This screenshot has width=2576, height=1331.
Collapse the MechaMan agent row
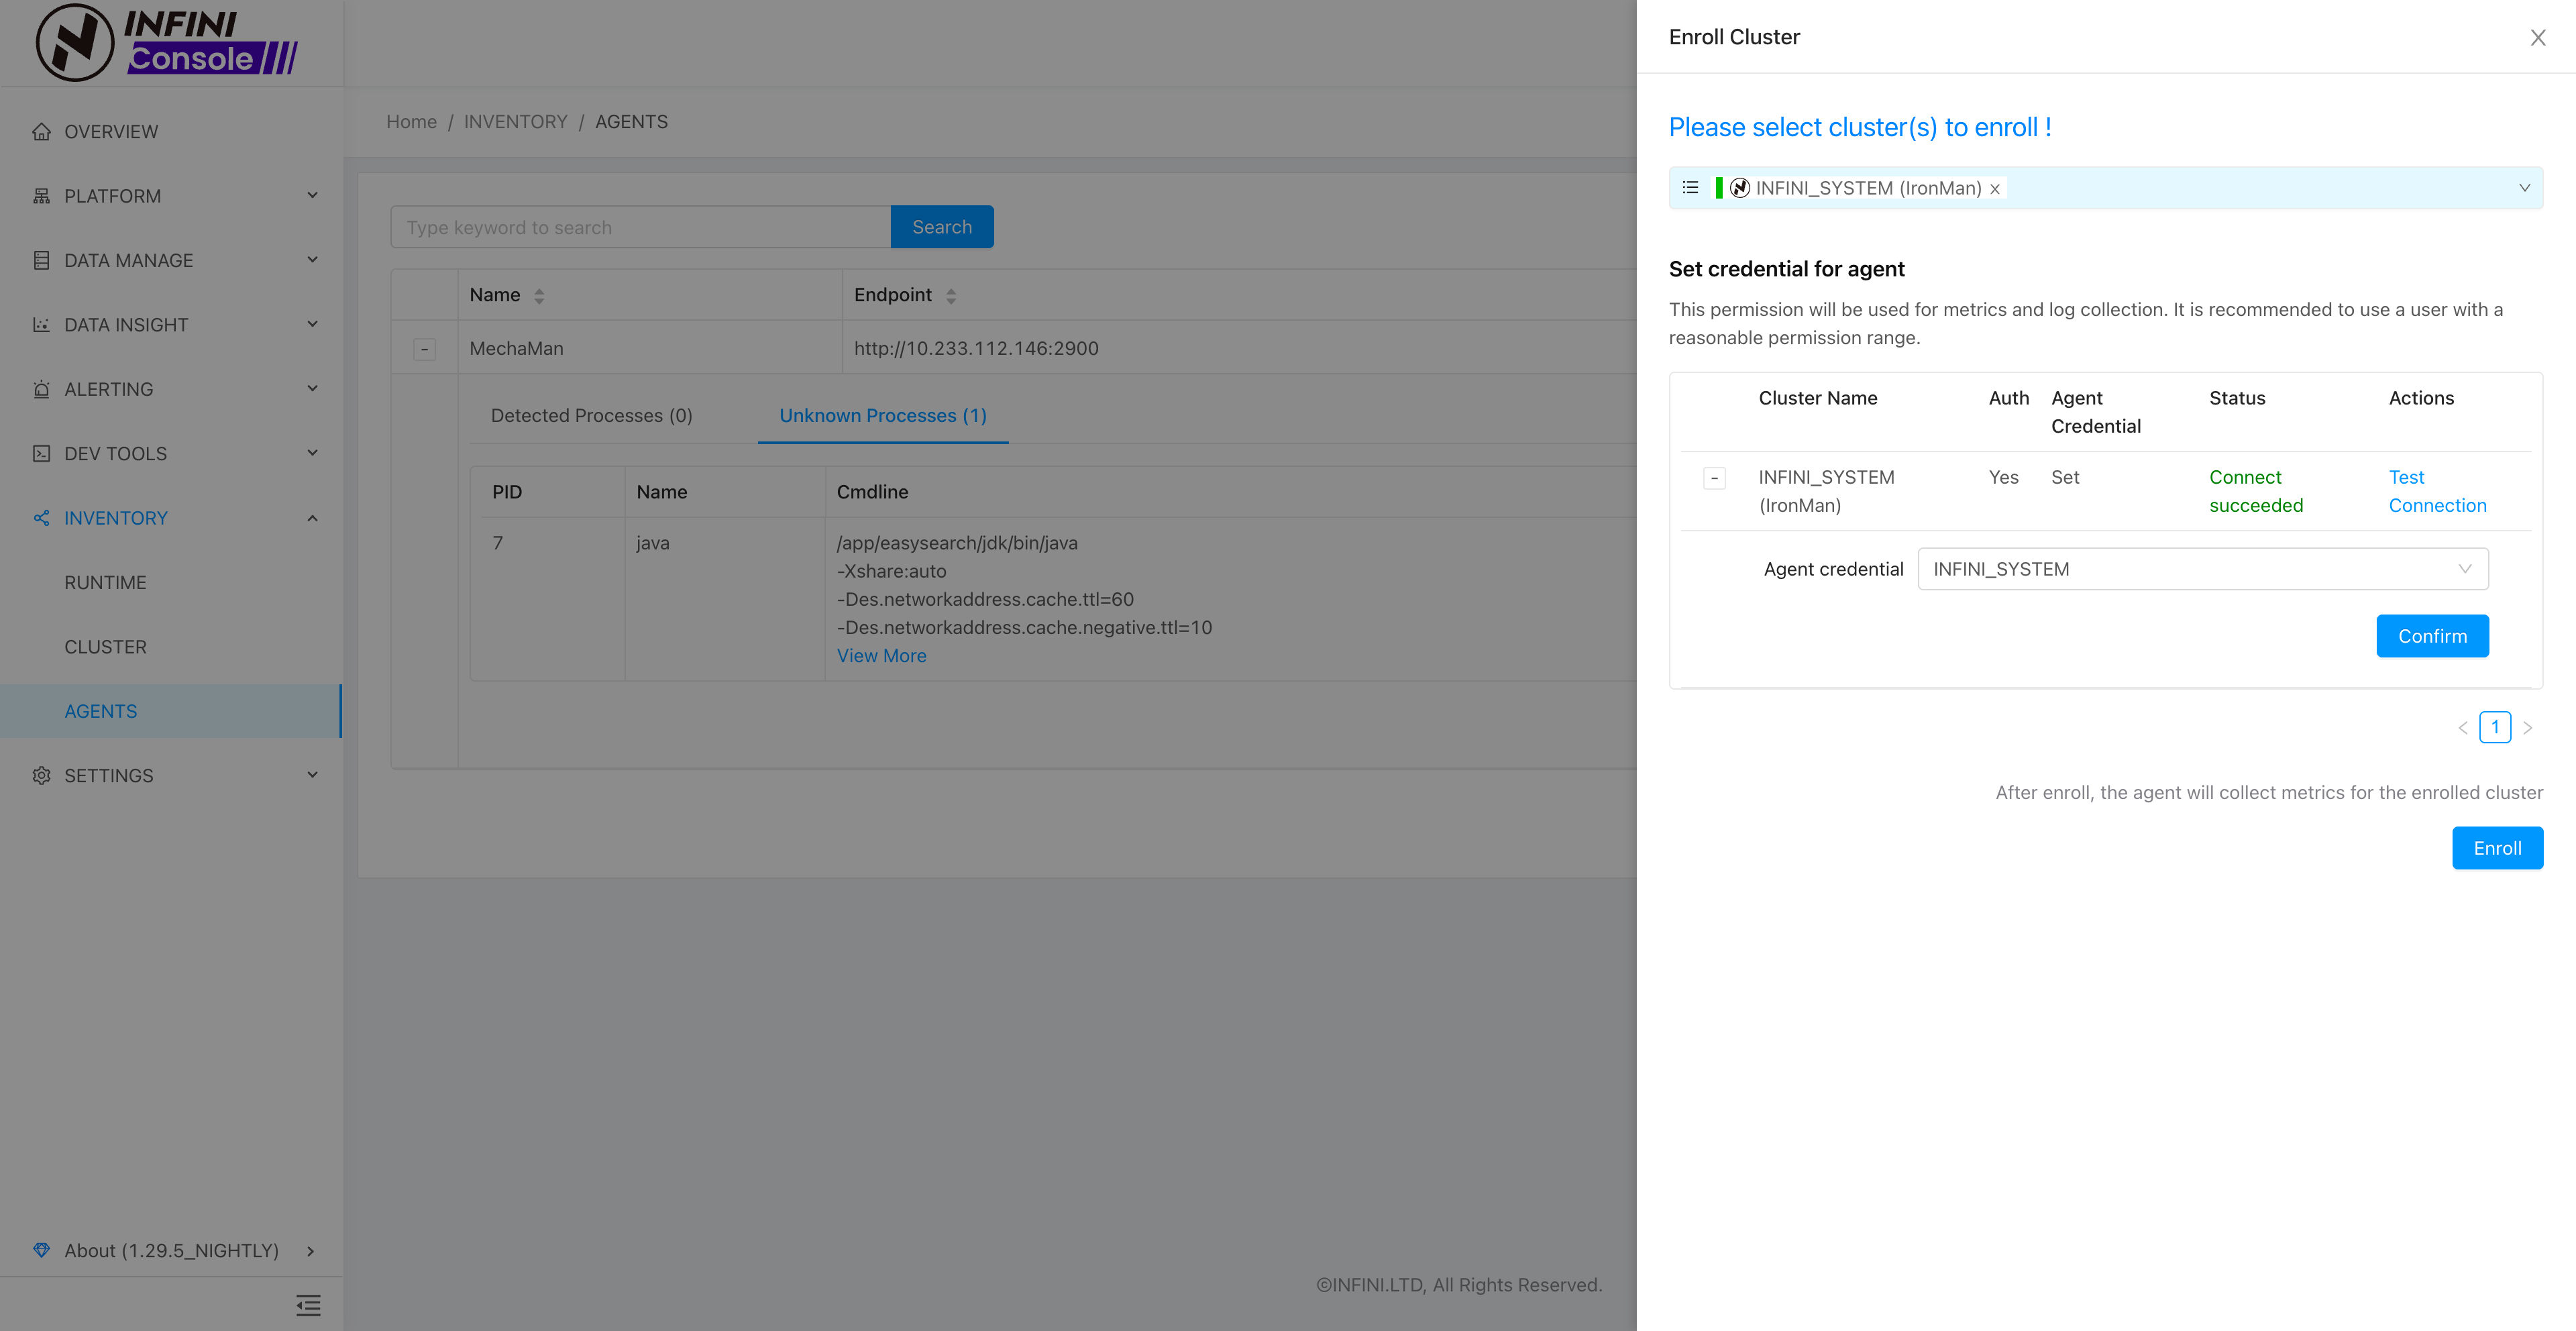tap(424, 349)
